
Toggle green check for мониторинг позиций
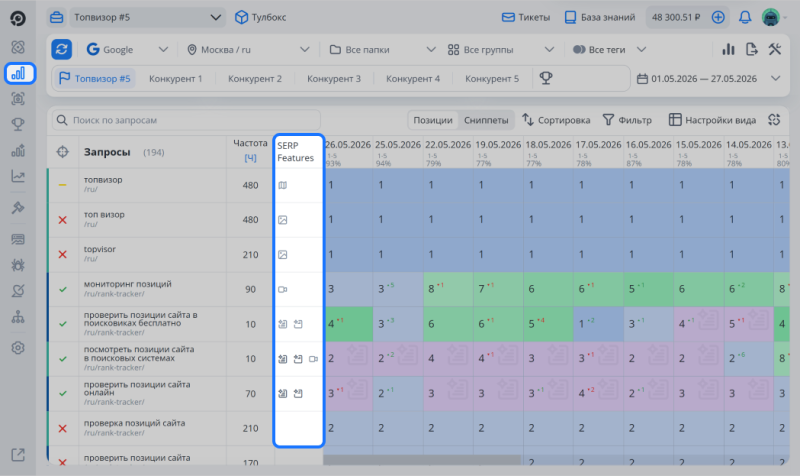[x=63, y=289]
